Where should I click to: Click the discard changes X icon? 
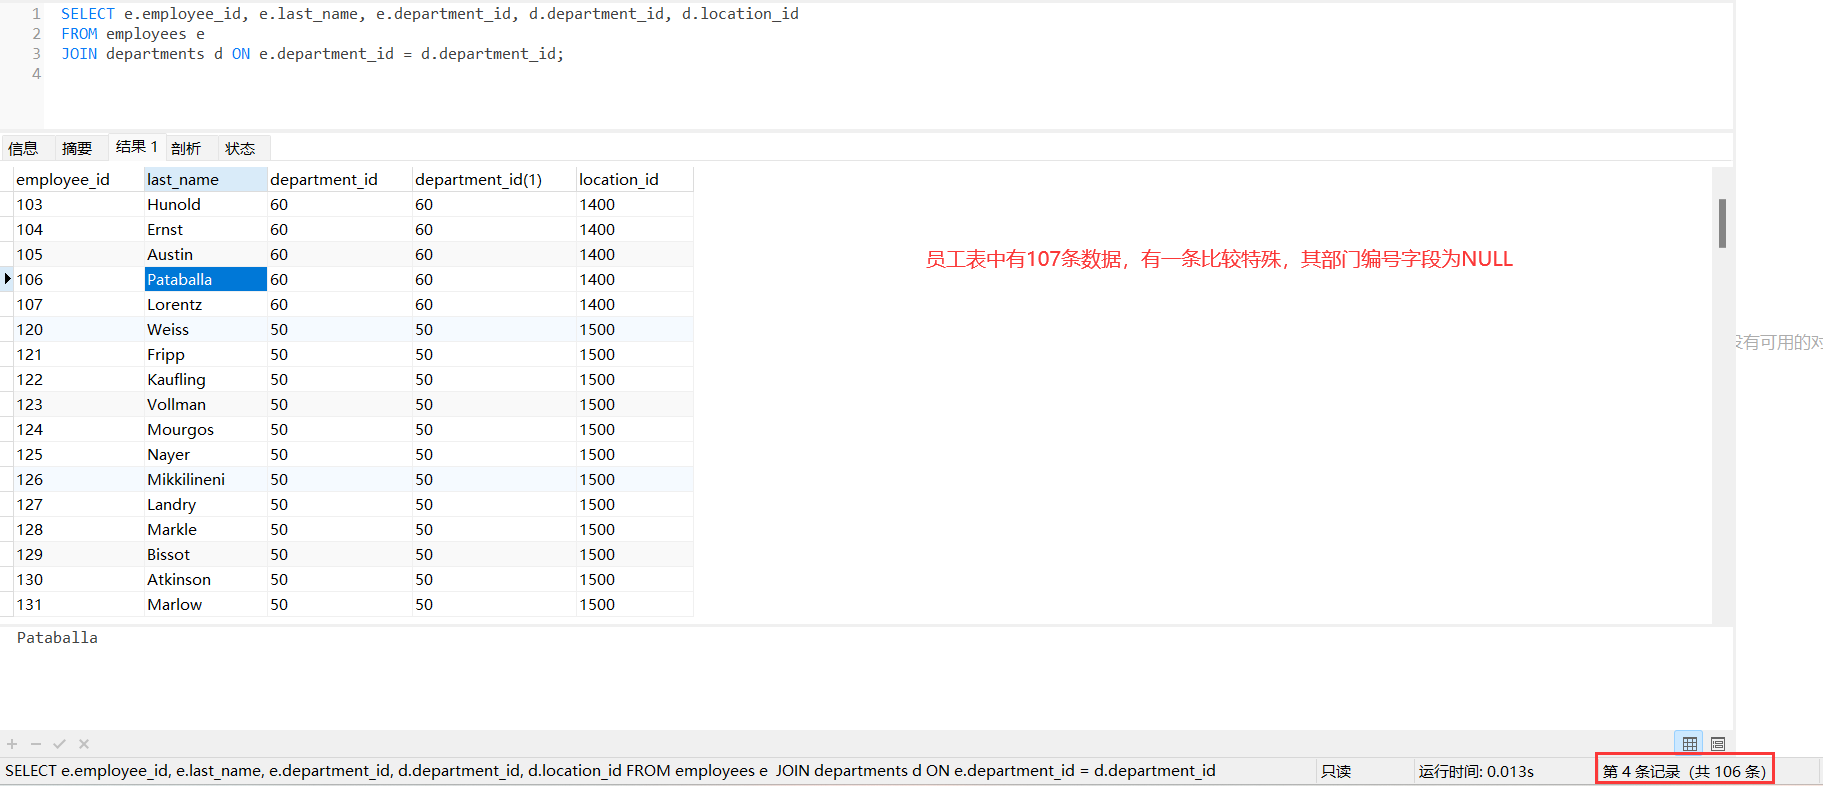[x=84, y=744]
